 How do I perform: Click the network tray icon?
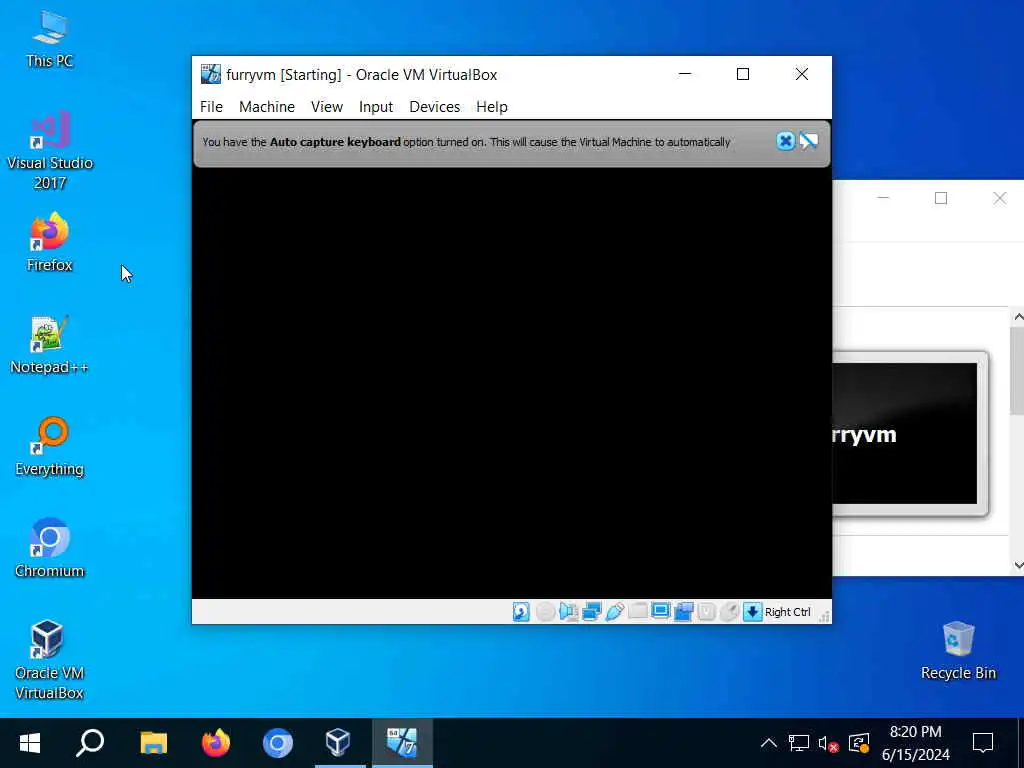(799, 743)
